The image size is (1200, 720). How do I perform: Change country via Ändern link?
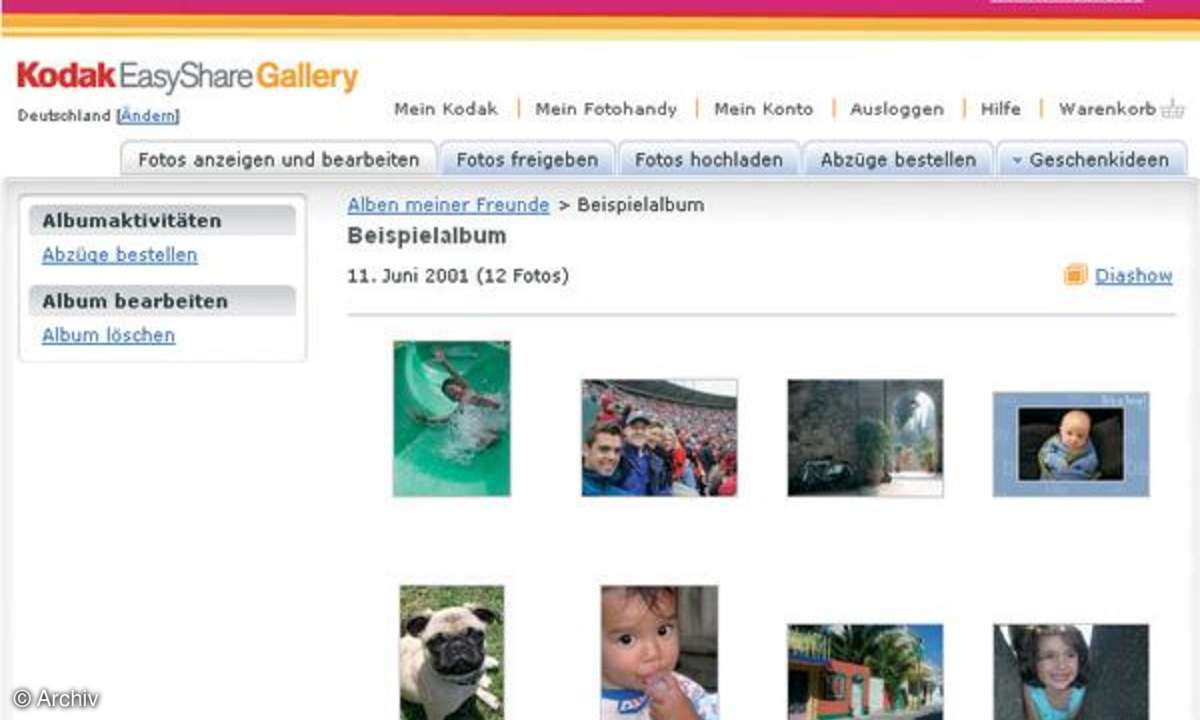coord(149,116)
